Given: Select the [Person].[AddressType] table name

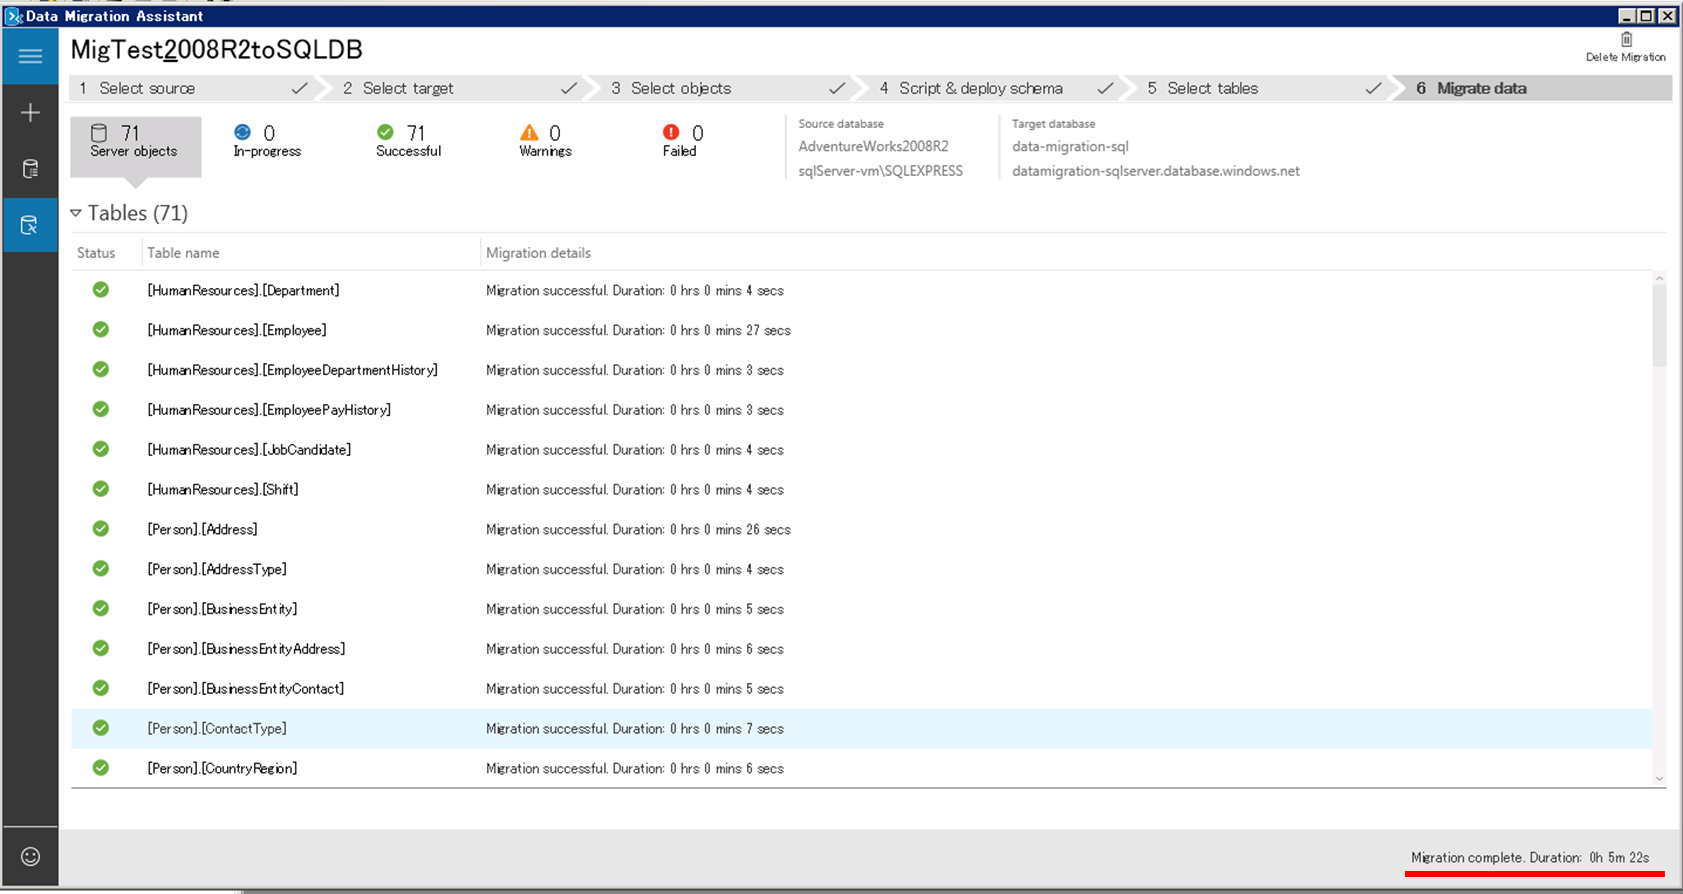Looking at the screenshot, I should tap(217, 569).
